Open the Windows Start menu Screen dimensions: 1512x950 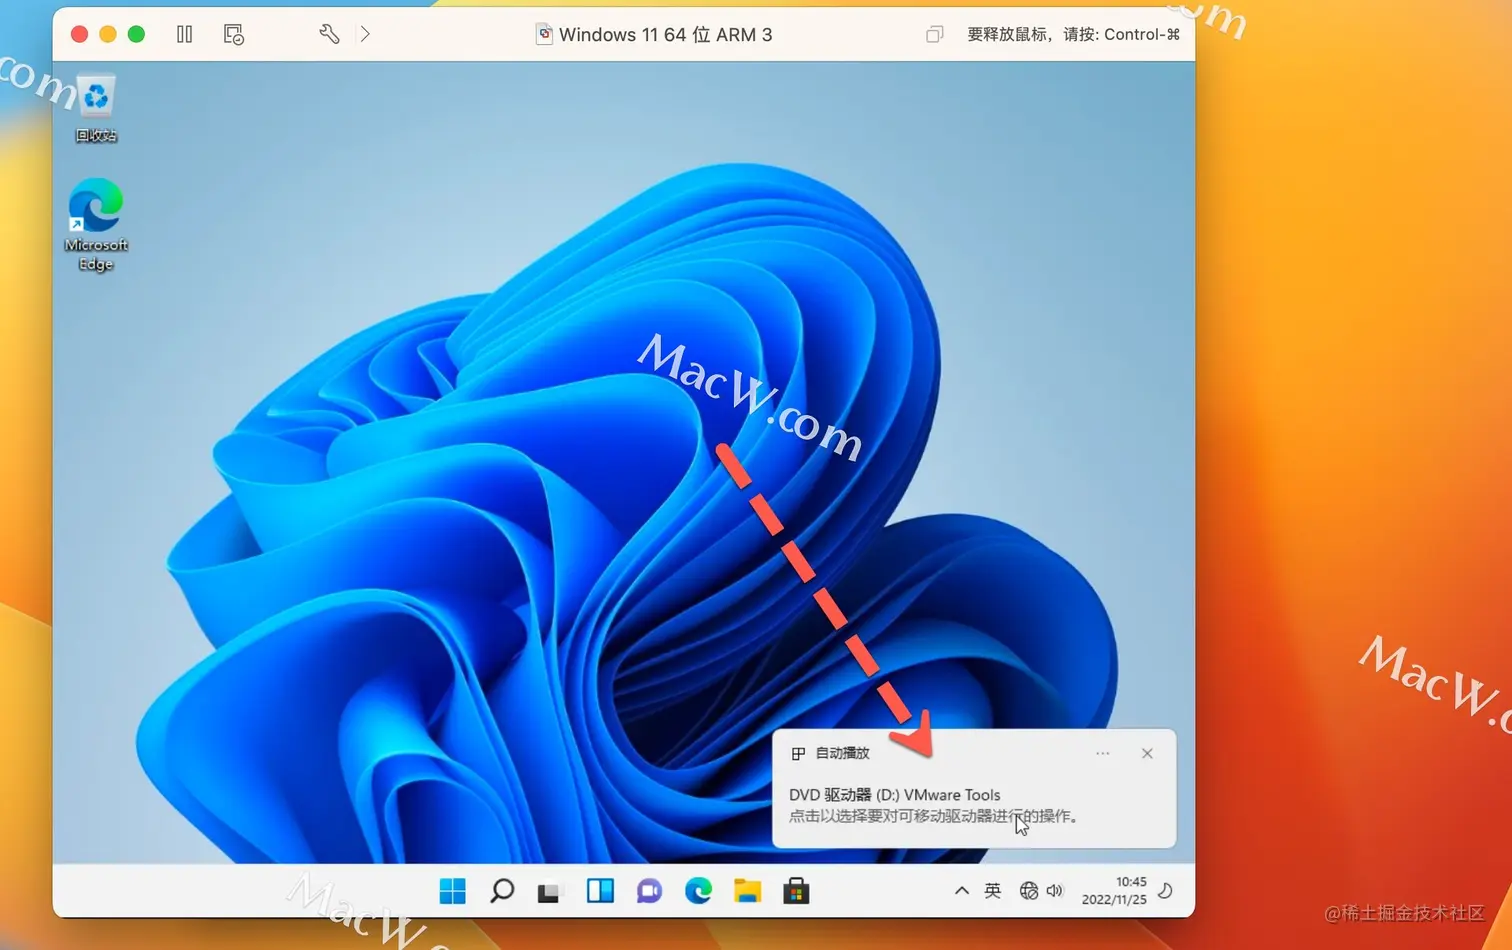[x=452, y=891]
